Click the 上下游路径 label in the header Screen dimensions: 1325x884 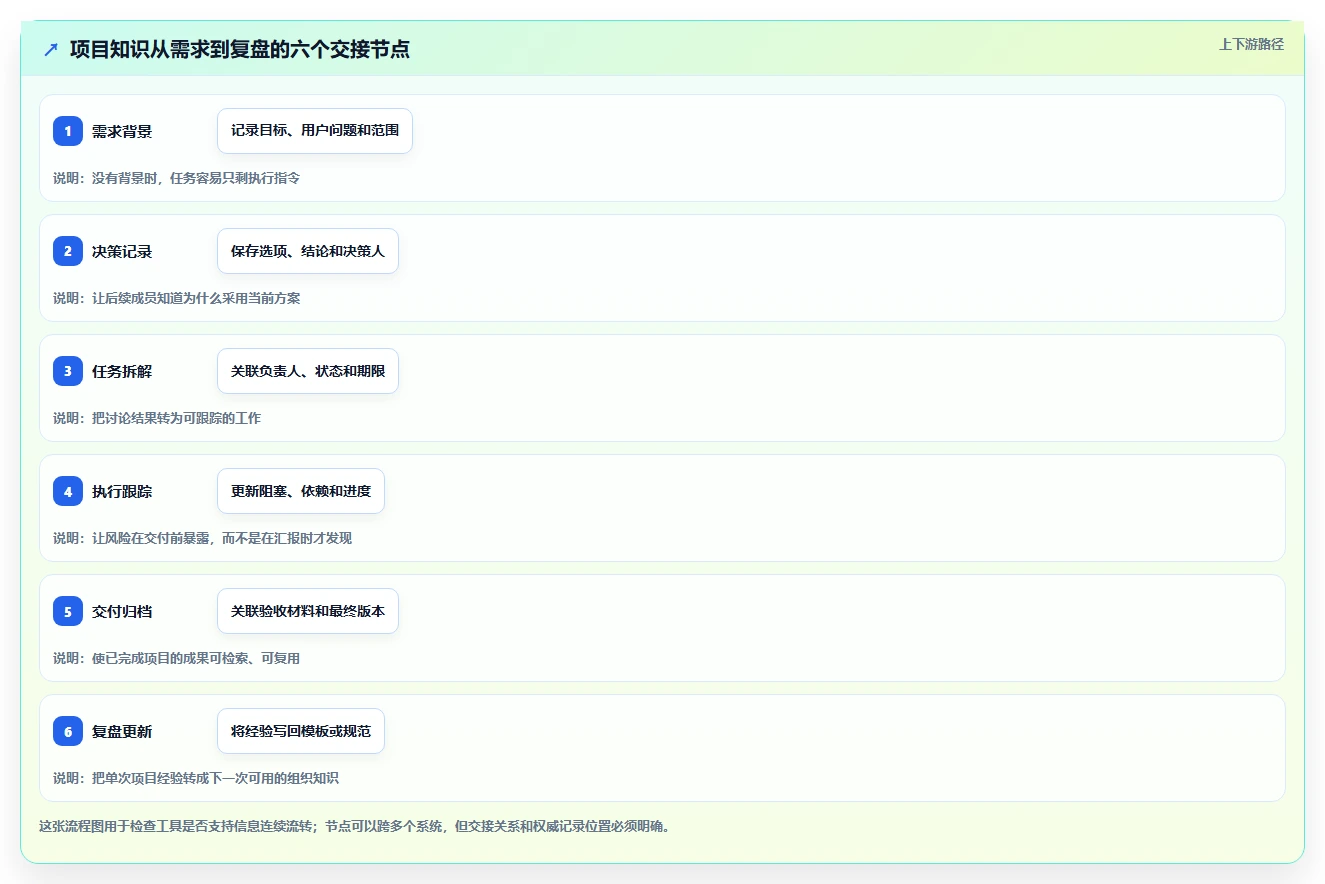1251,44
